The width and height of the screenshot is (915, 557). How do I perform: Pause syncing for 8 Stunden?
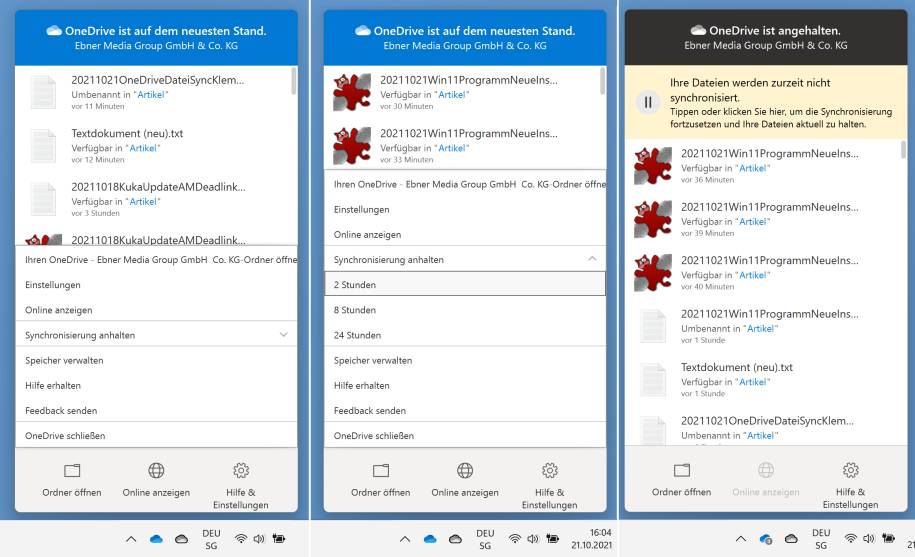point(465,310)
